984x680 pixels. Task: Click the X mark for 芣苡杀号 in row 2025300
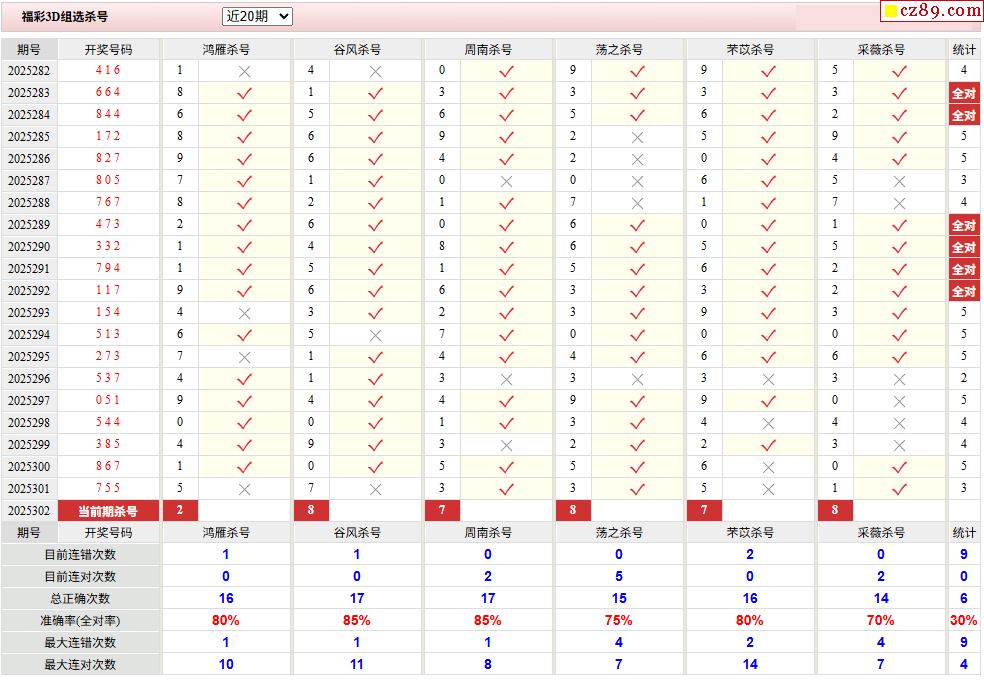(x=768, y=467)
